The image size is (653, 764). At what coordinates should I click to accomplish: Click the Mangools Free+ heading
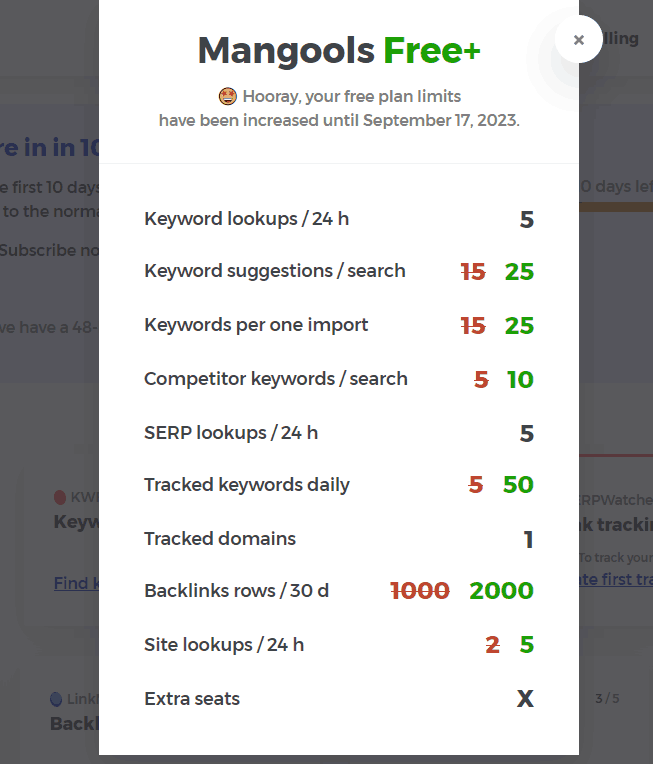tap(339, 51)
